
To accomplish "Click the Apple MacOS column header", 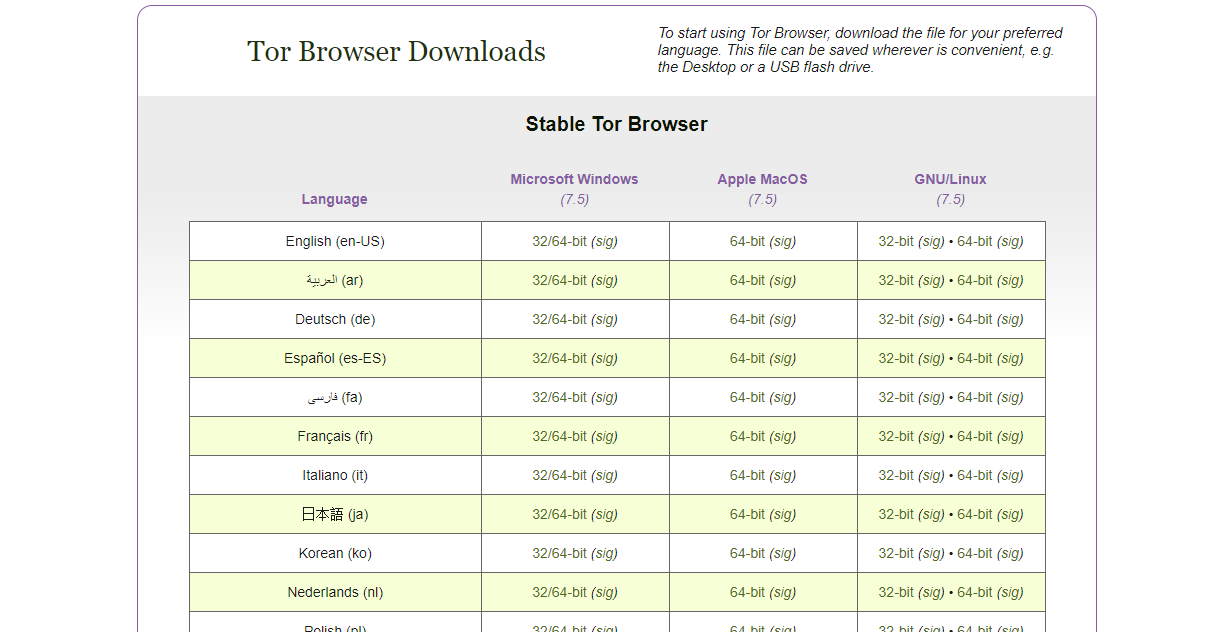I will (x=762, y=179).
